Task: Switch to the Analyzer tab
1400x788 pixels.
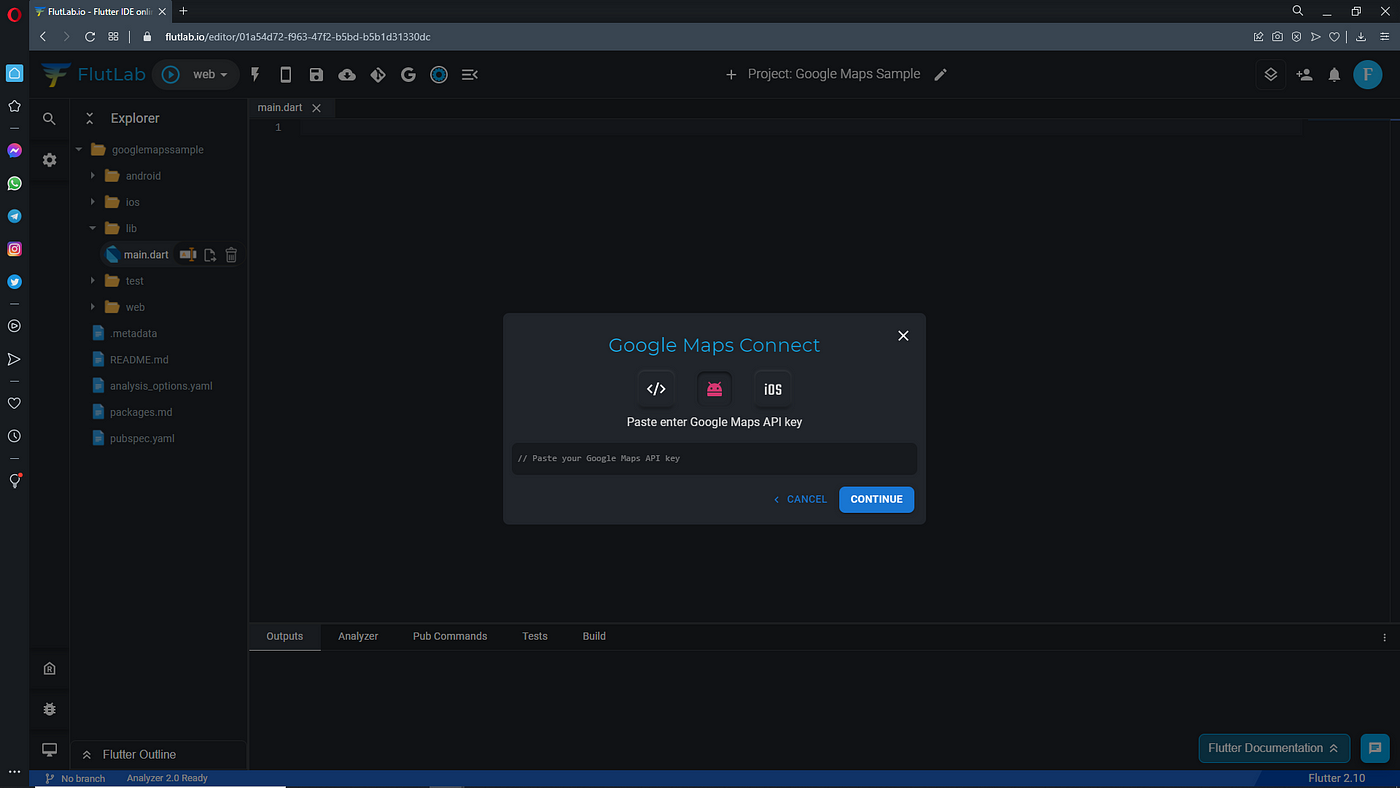Action: 358,636
